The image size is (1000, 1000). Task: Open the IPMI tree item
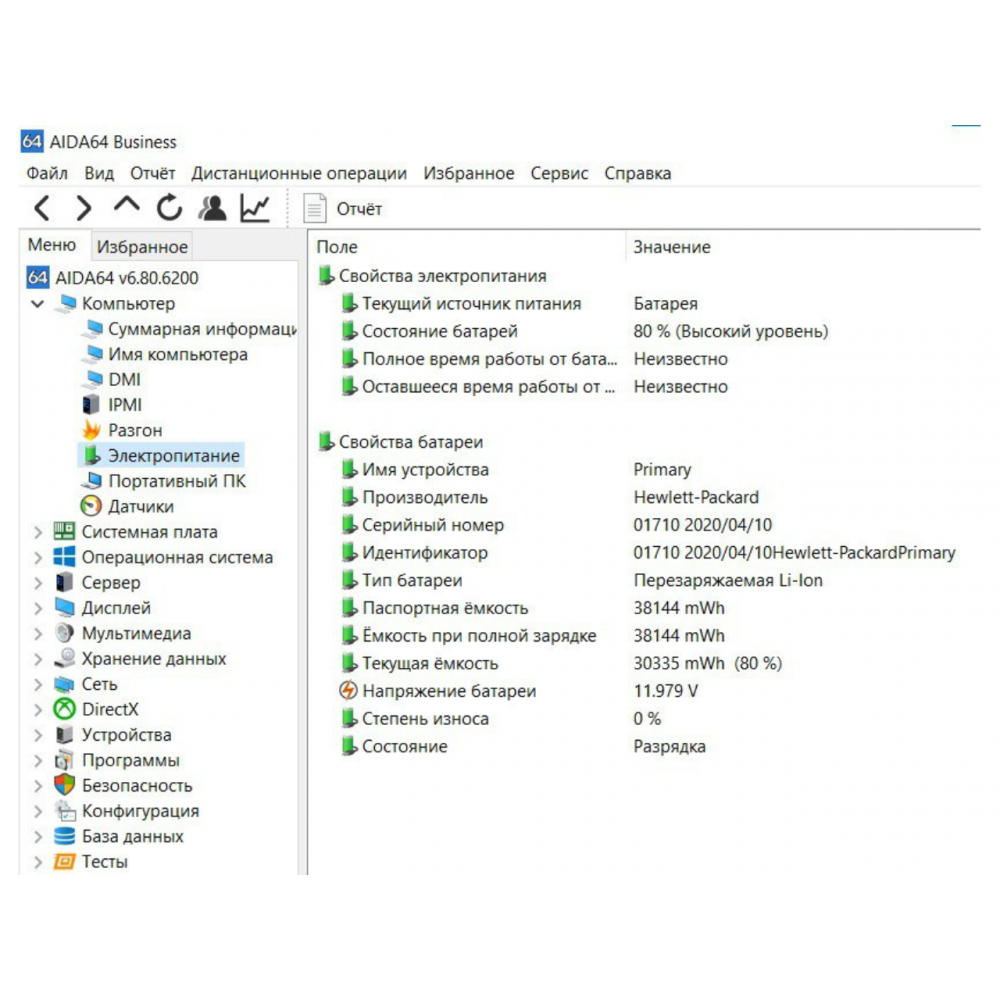tap(112, 404)
